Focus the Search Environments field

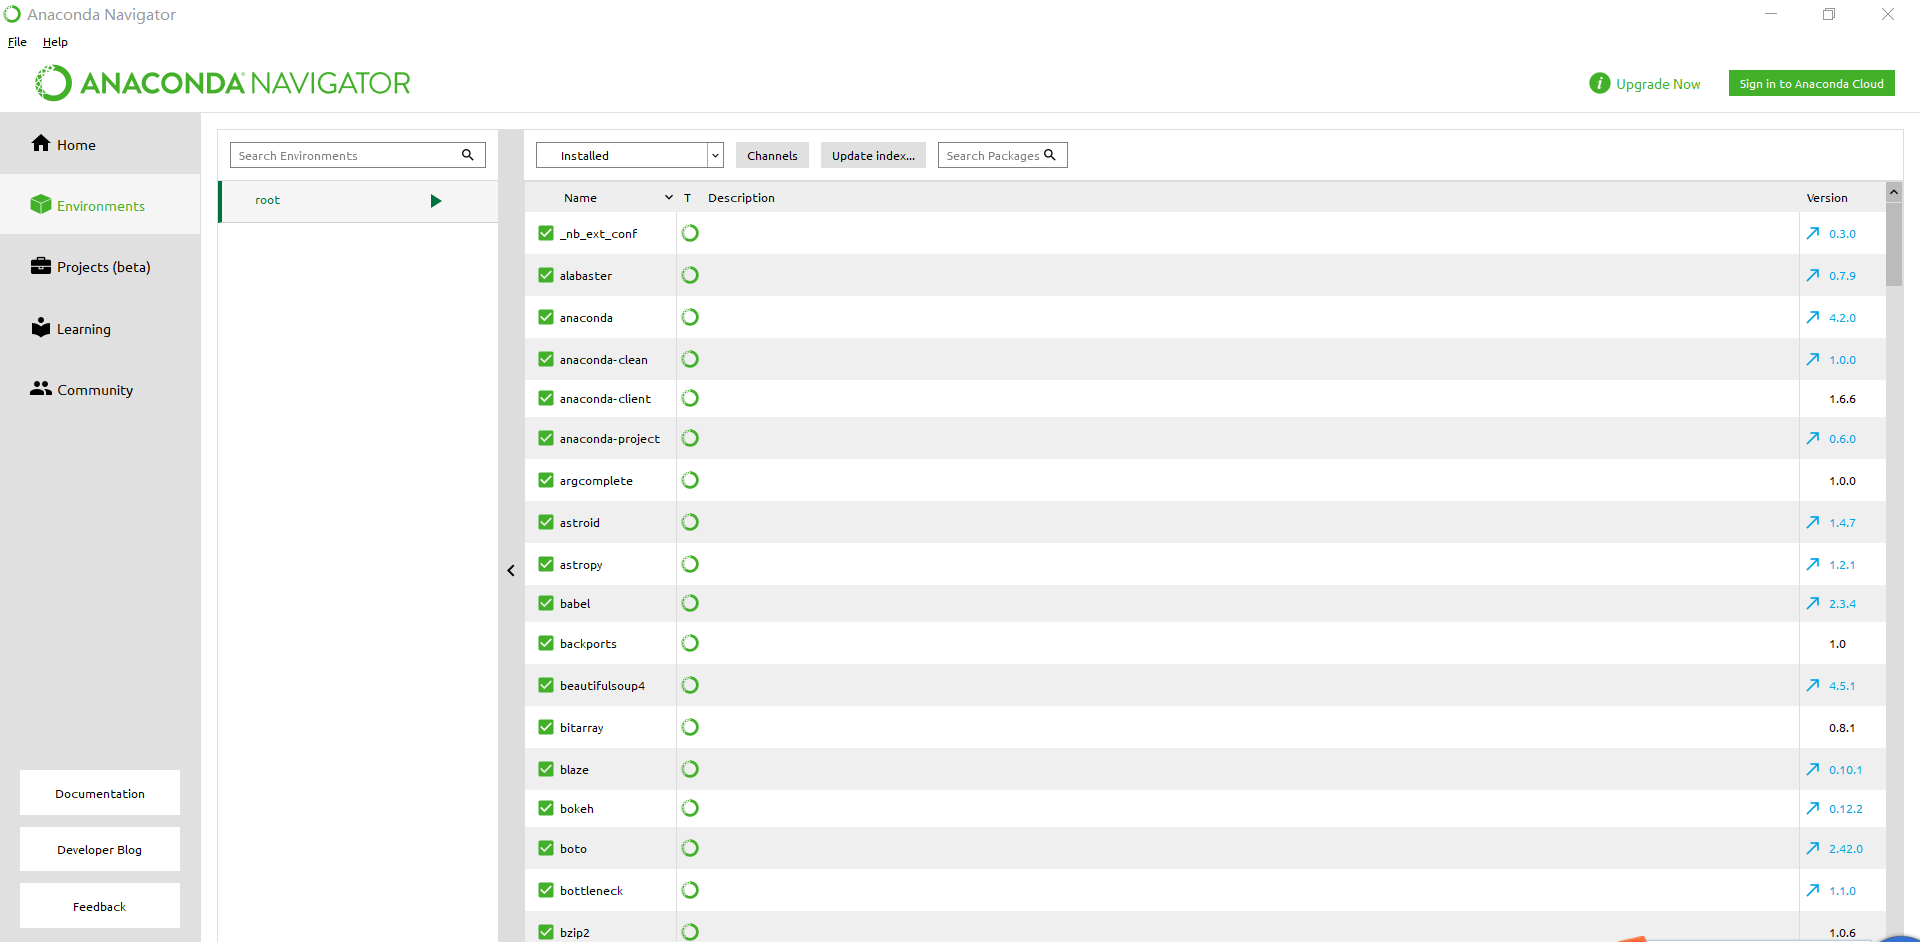pyautogui.click(x=358, y=155)
